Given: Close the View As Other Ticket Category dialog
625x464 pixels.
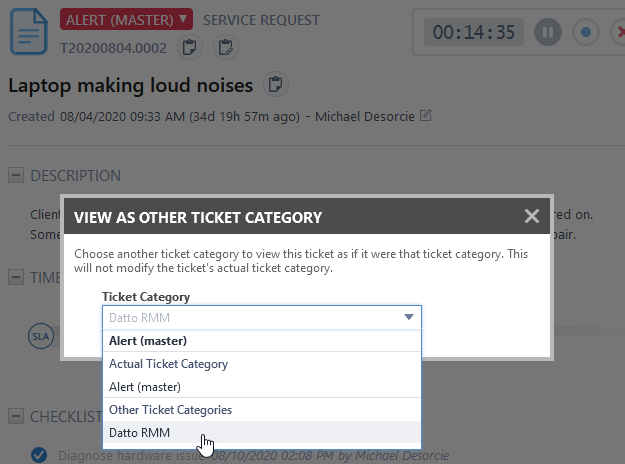Looking at the screenshot, I should coord(532,216).
